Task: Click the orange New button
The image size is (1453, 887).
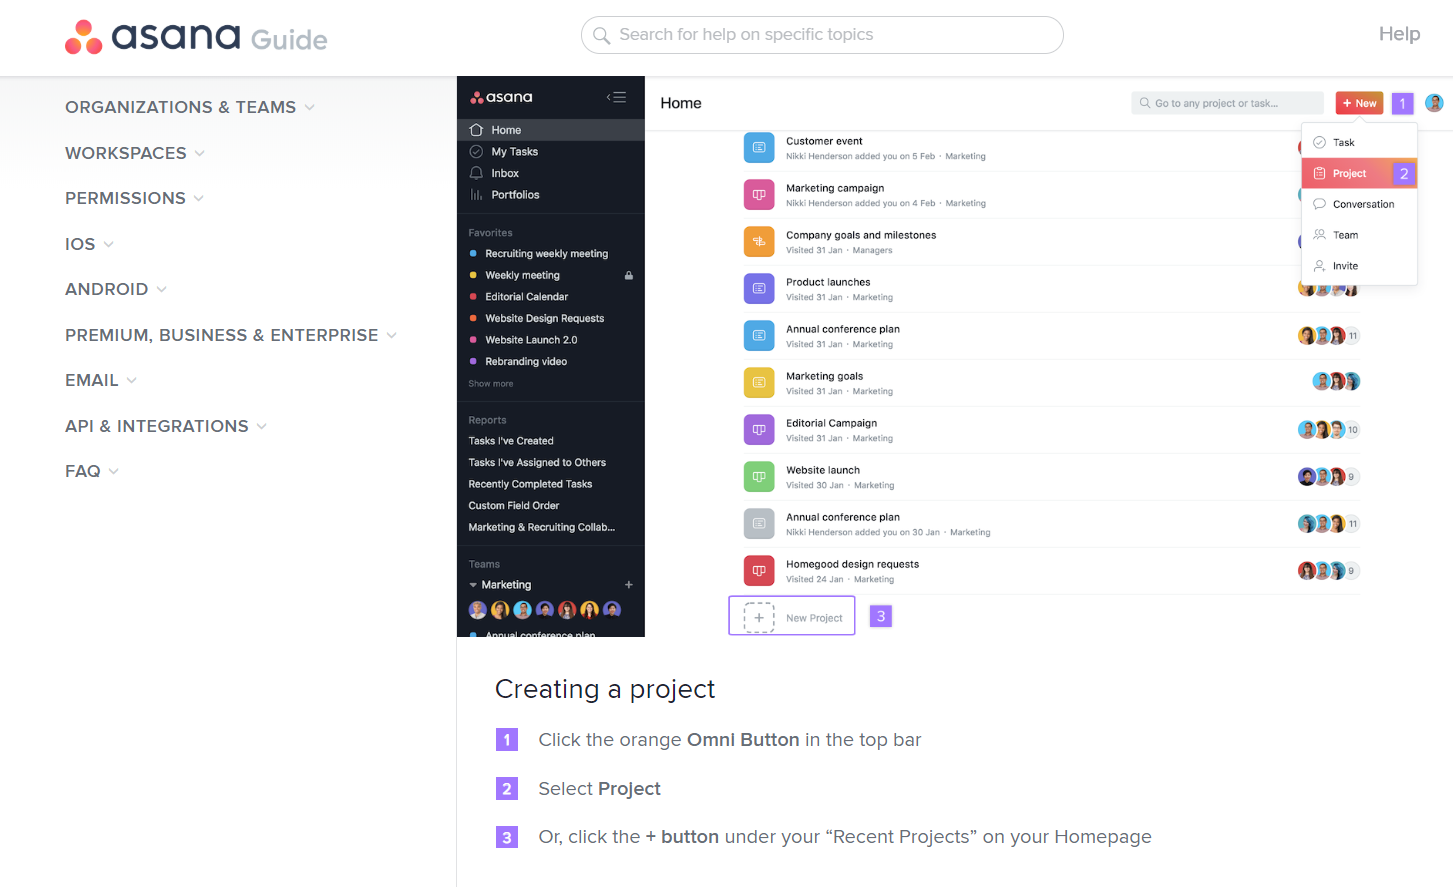Action: (x=1359, y=103)
